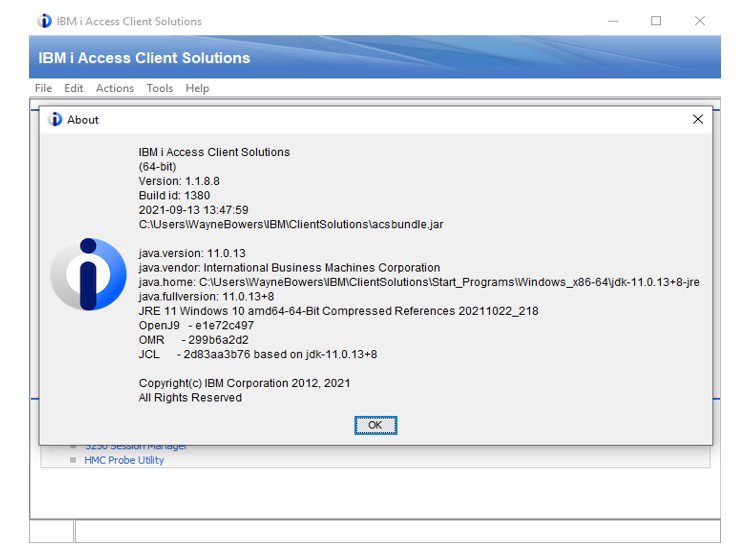Click the large IBM i logo in About dialog
This screenshot has width=750, height=555.
(88, 274)
